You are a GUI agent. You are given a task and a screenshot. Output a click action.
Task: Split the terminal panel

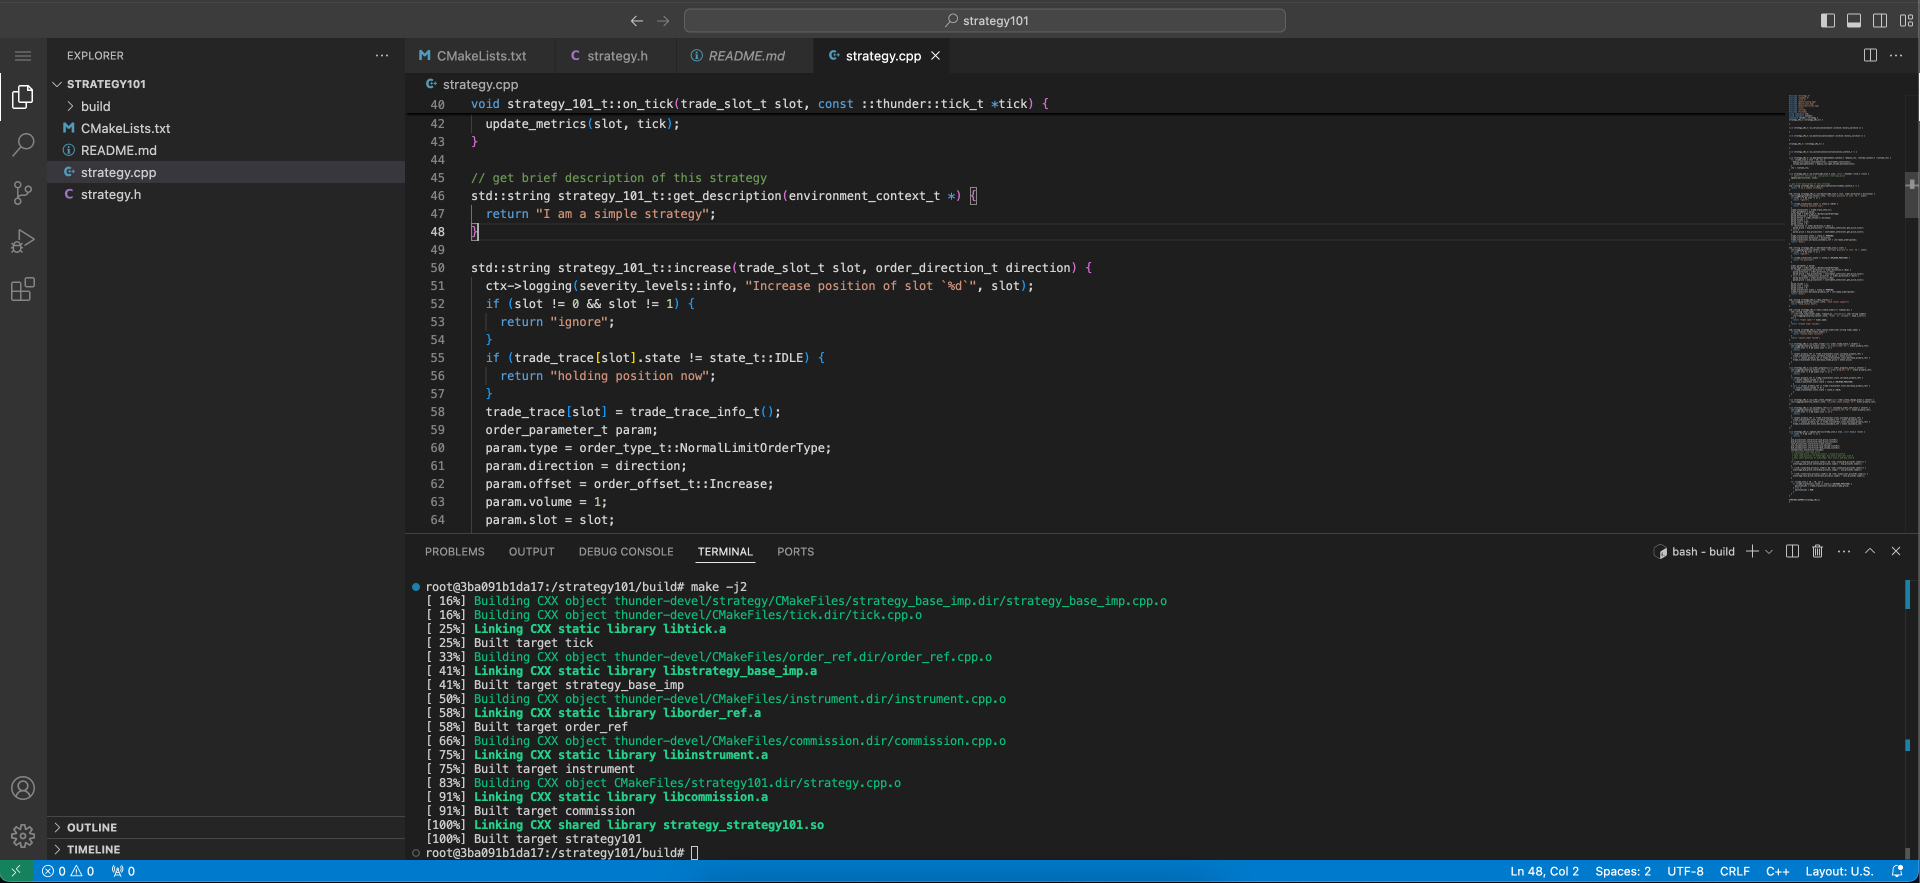tap(1792, 551)
